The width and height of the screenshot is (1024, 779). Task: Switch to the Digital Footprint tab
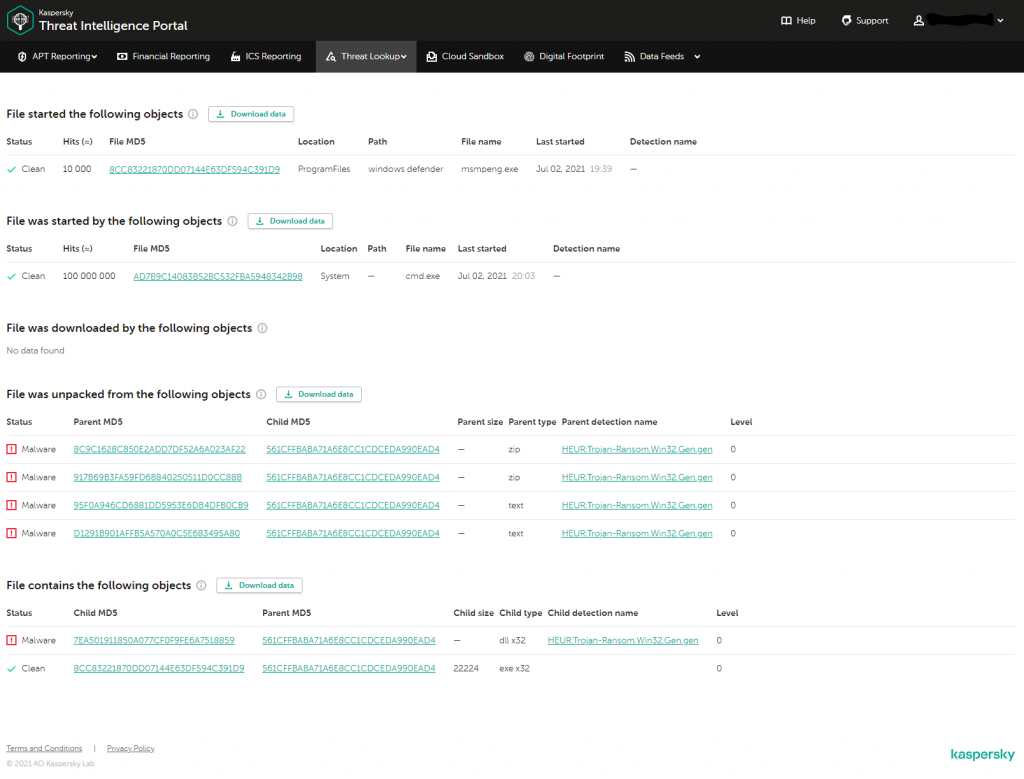564,57
